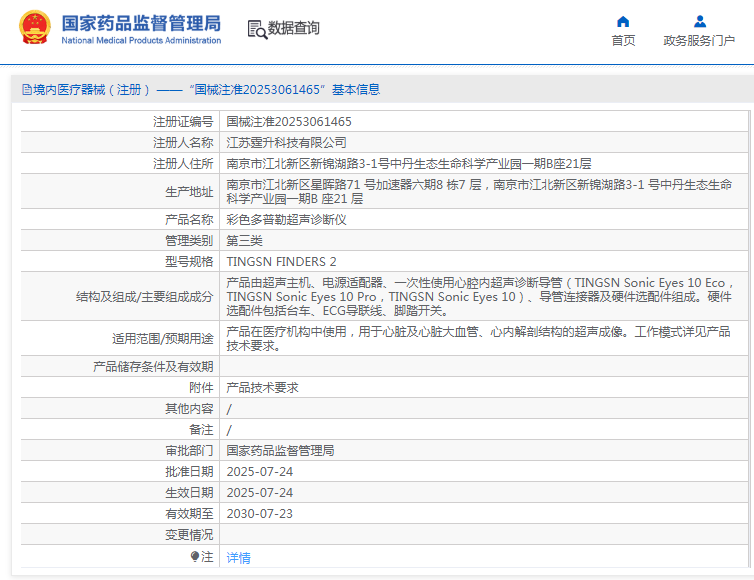754x580 pixels.
Task: Click the 结构及组成 description text
Action: 479,296
